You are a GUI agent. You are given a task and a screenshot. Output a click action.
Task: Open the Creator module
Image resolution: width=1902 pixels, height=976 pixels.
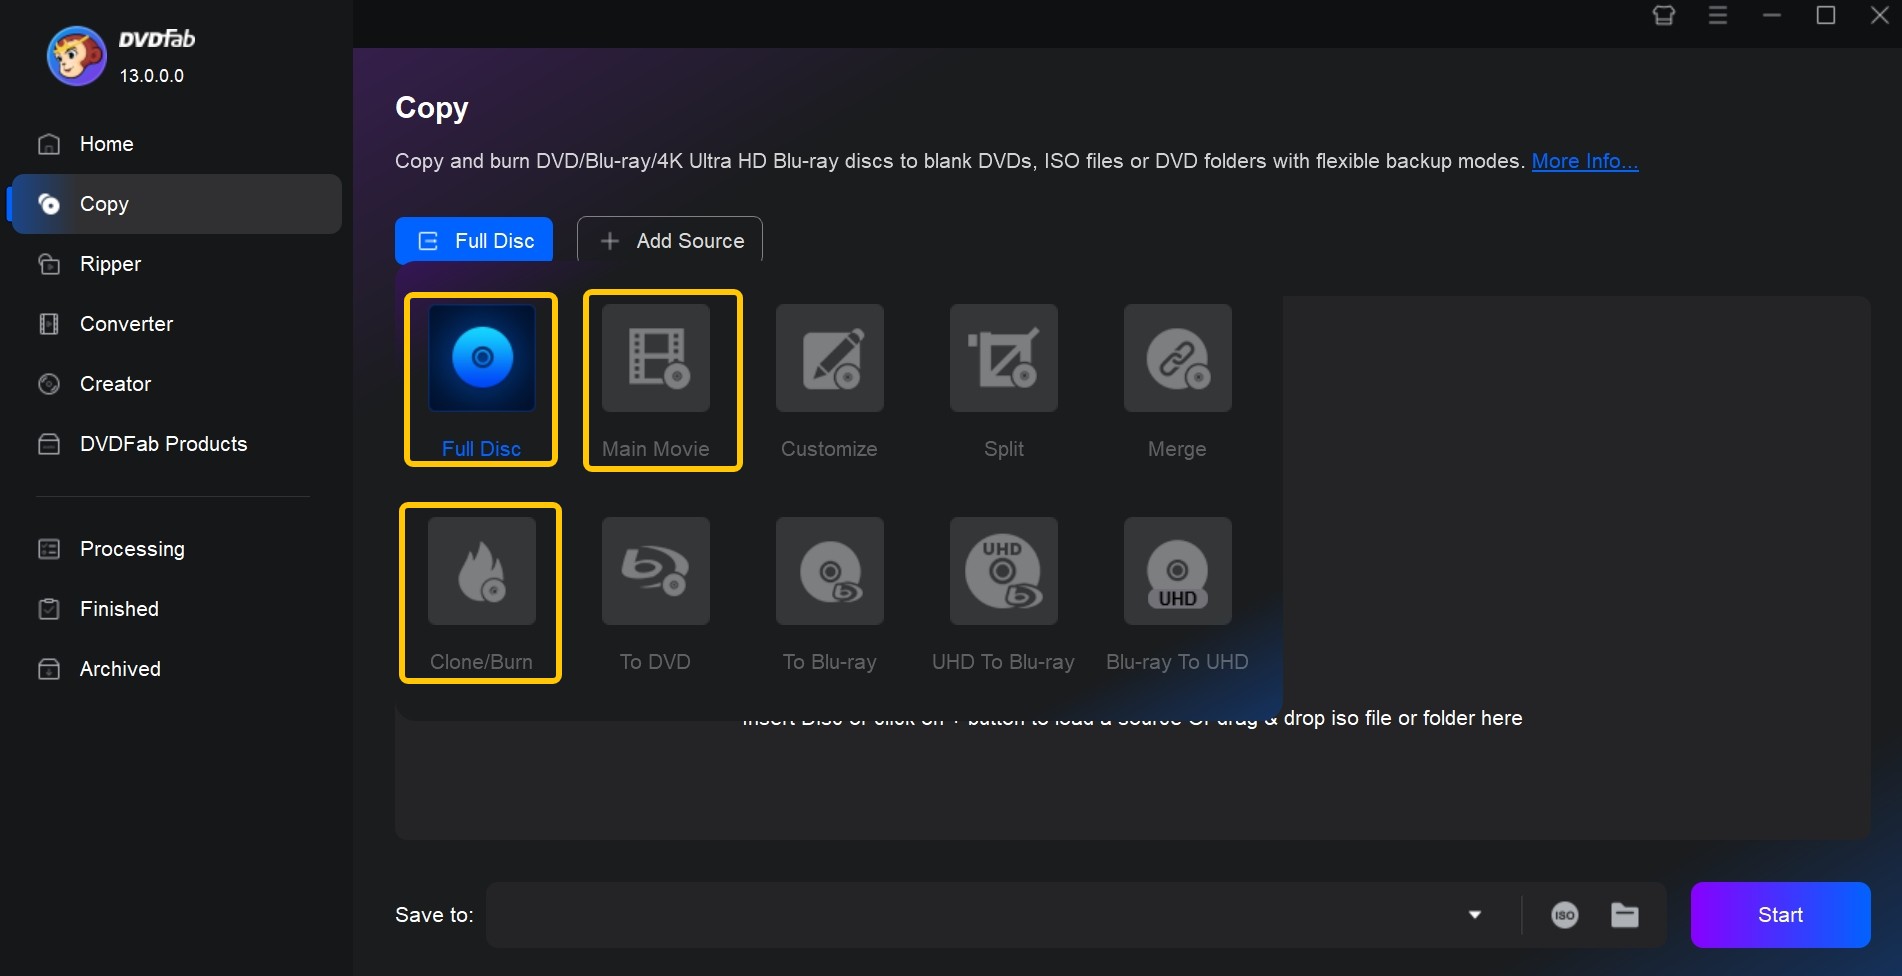point(176,384)
